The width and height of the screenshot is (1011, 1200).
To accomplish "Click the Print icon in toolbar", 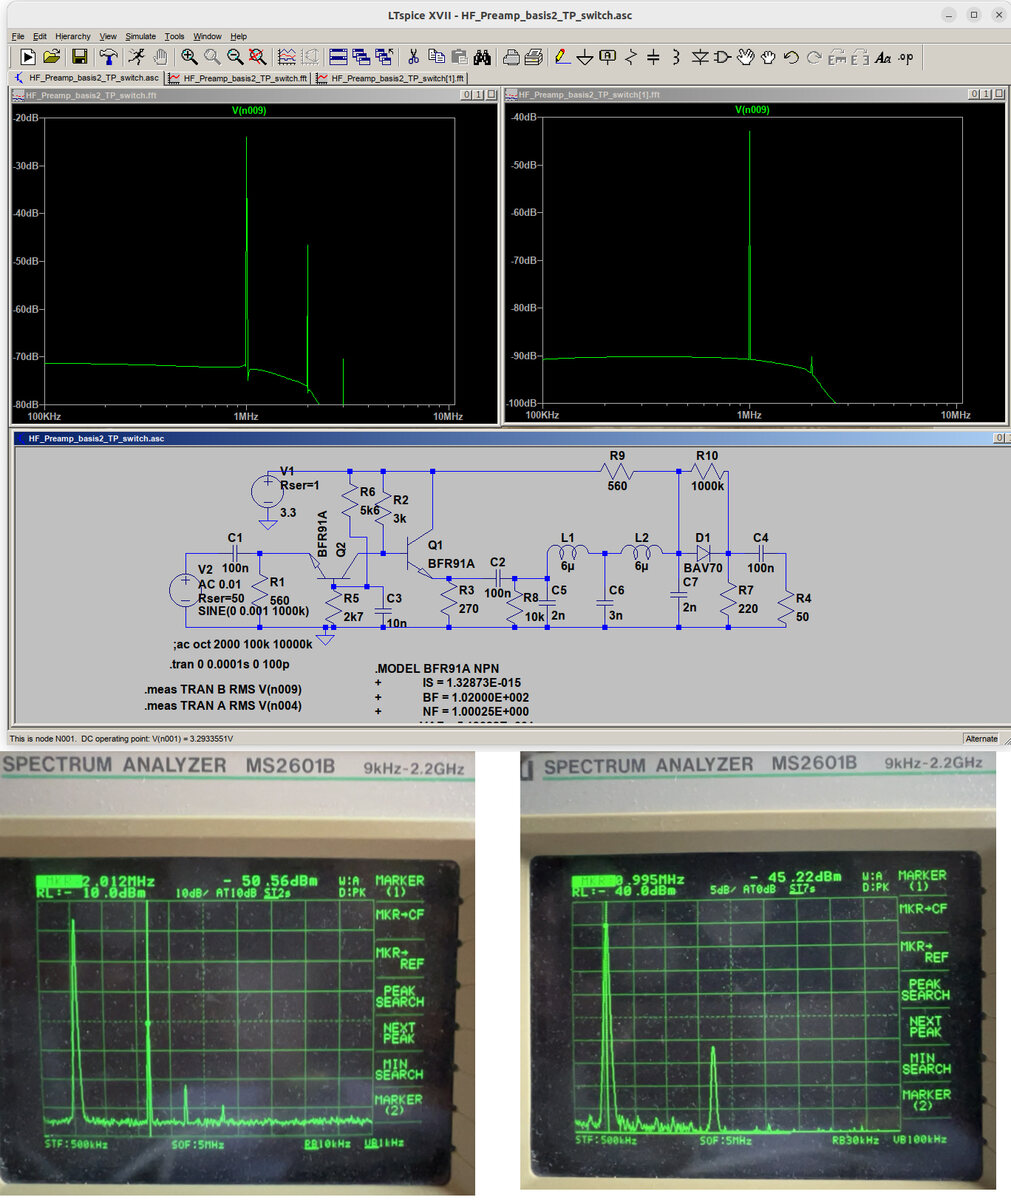I will 511,58.
